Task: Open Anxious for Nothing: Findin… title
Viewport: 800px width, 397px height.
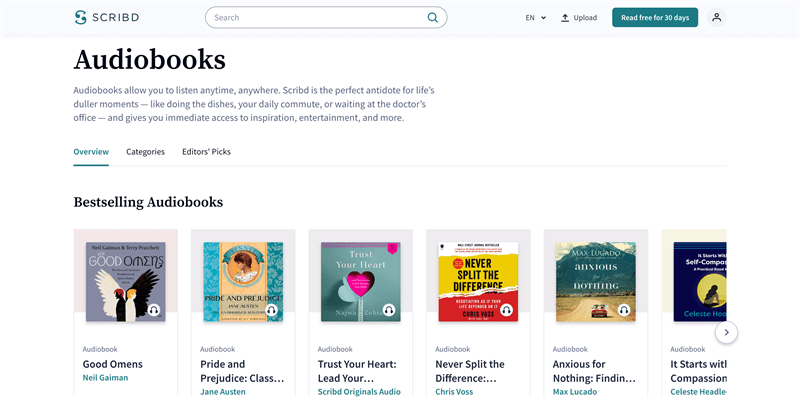Action: coord(594,371)
